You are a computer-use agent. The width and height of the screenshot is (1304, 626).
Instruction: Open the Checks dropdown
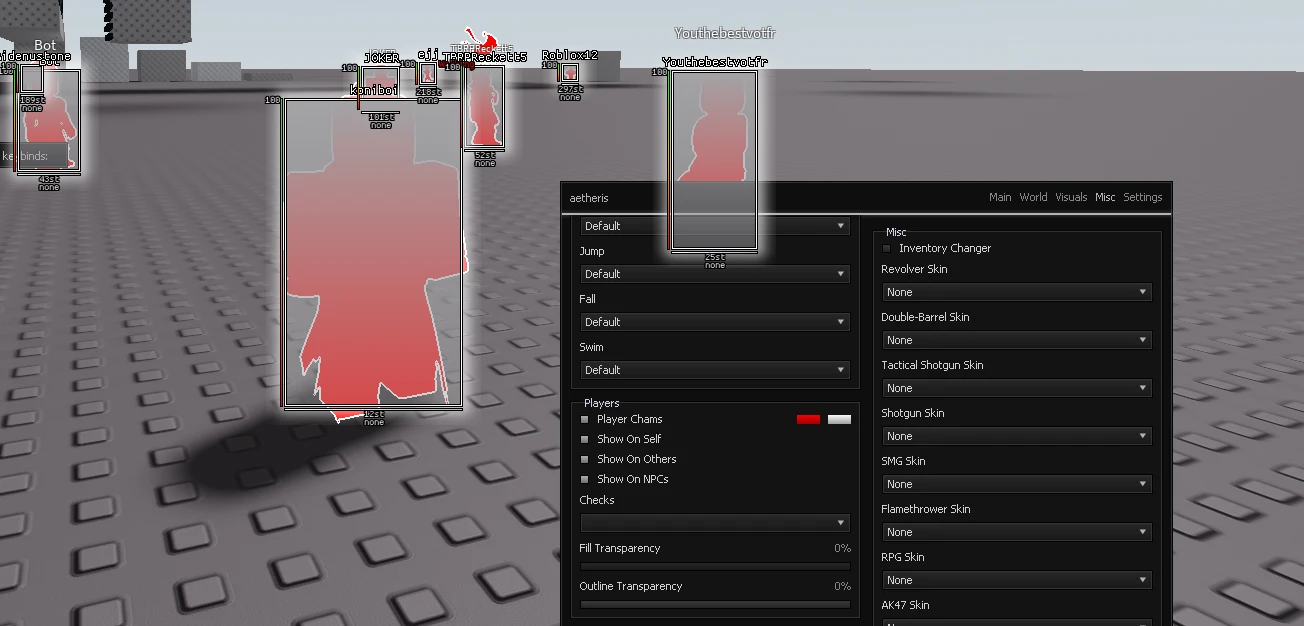pos(715,522)
